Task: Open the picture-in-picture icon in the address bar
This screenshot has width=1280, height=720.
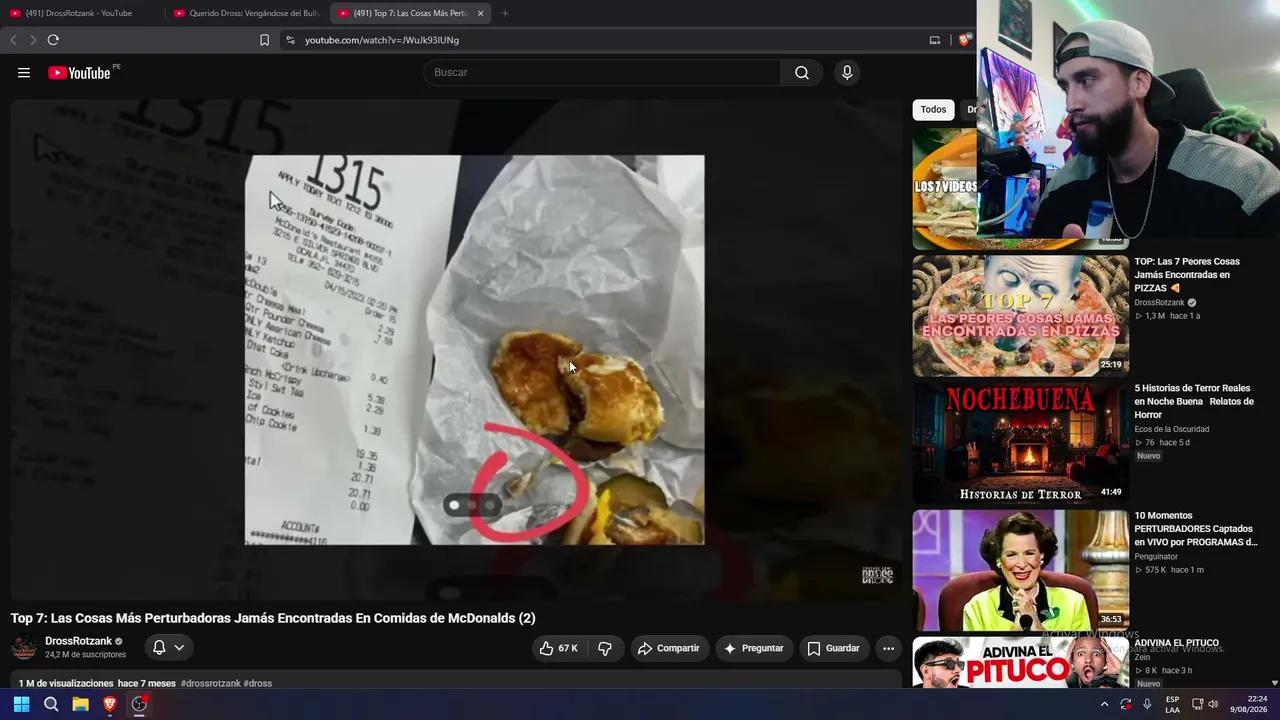Action: (x=935, y=40)
